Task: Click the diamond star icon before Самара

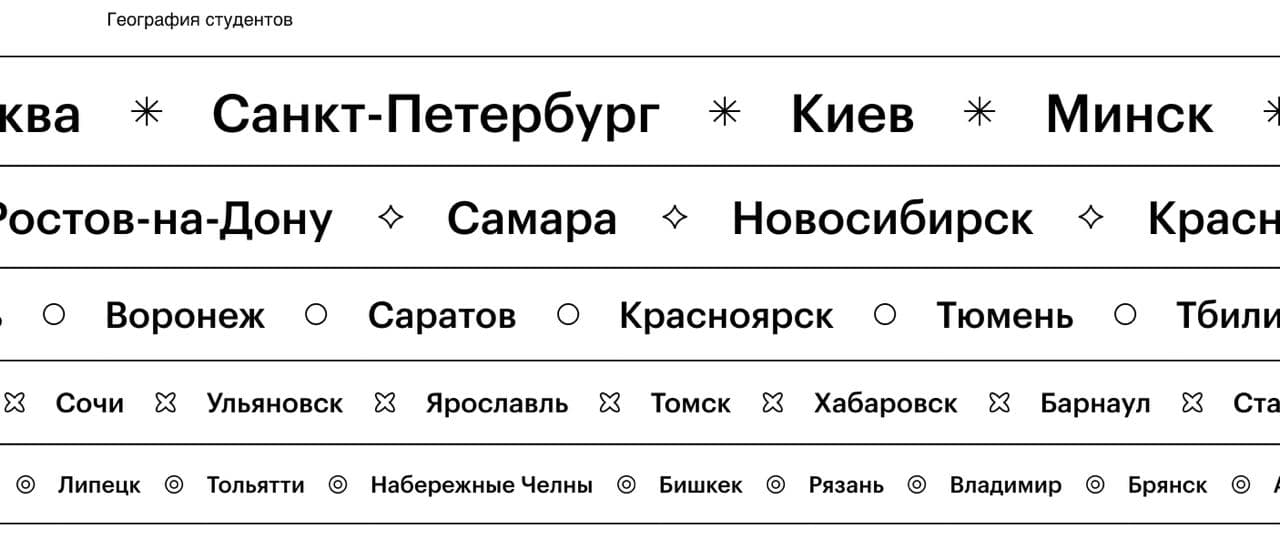Action: point(390,217)
